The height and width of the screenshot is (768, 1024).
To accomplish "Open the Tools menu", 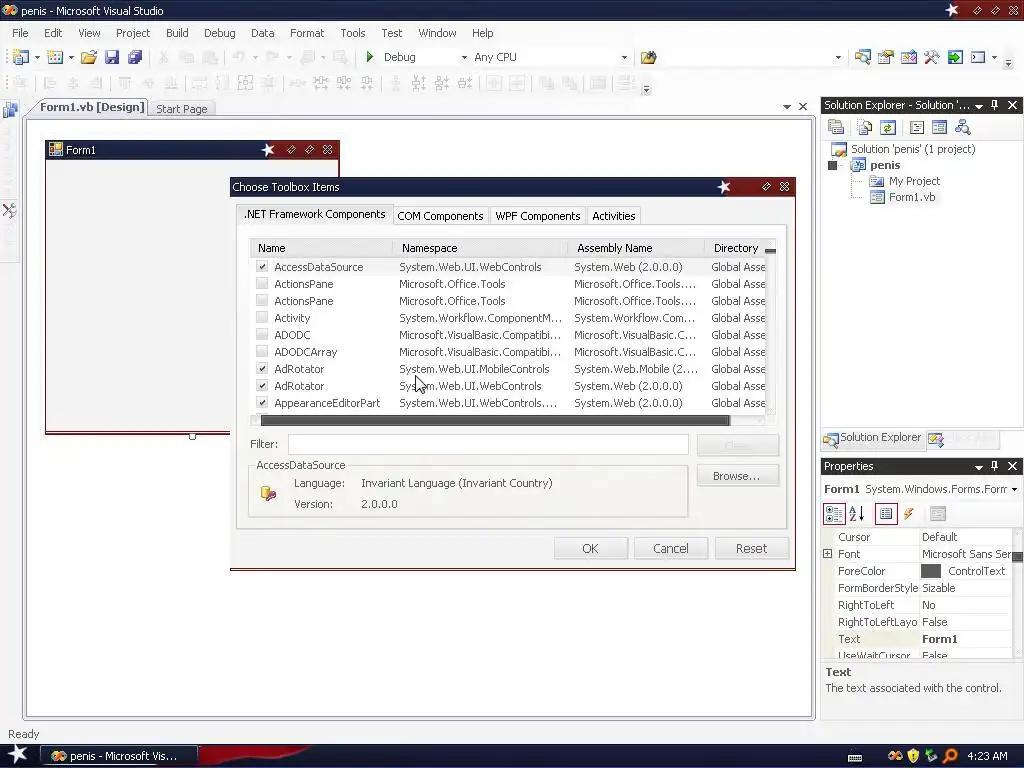I will (x=353, y=33).
